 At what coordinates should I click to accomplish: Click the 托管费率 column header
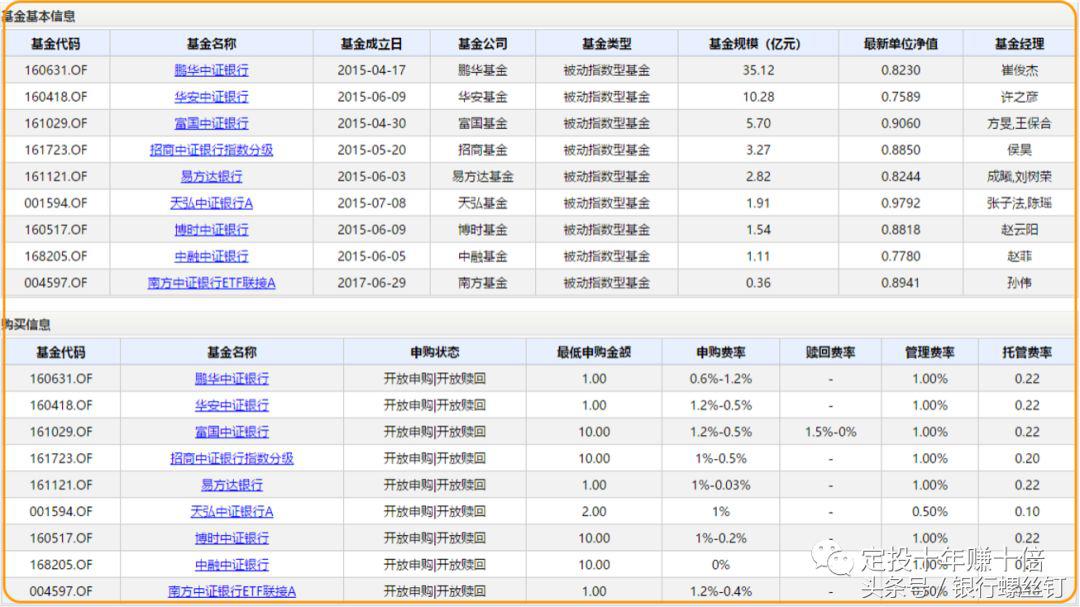[1022, 352]
